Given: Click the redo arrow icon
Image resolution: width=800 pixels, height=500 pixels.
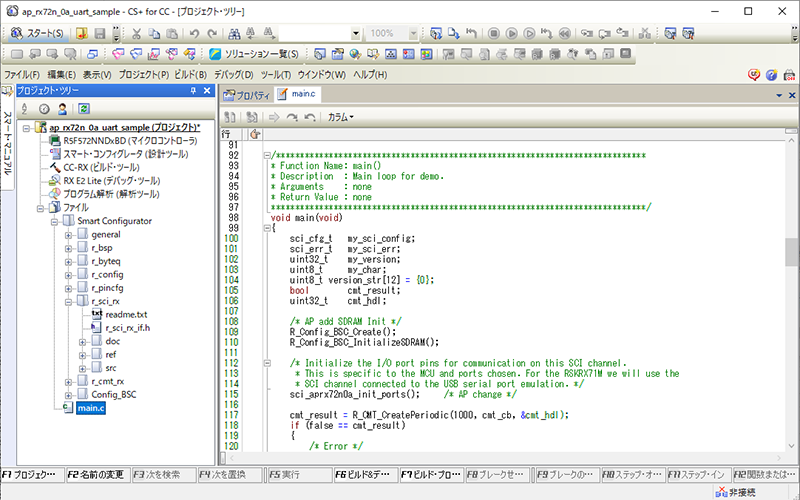Looking at the screenshot, I should tap(212, 34).
